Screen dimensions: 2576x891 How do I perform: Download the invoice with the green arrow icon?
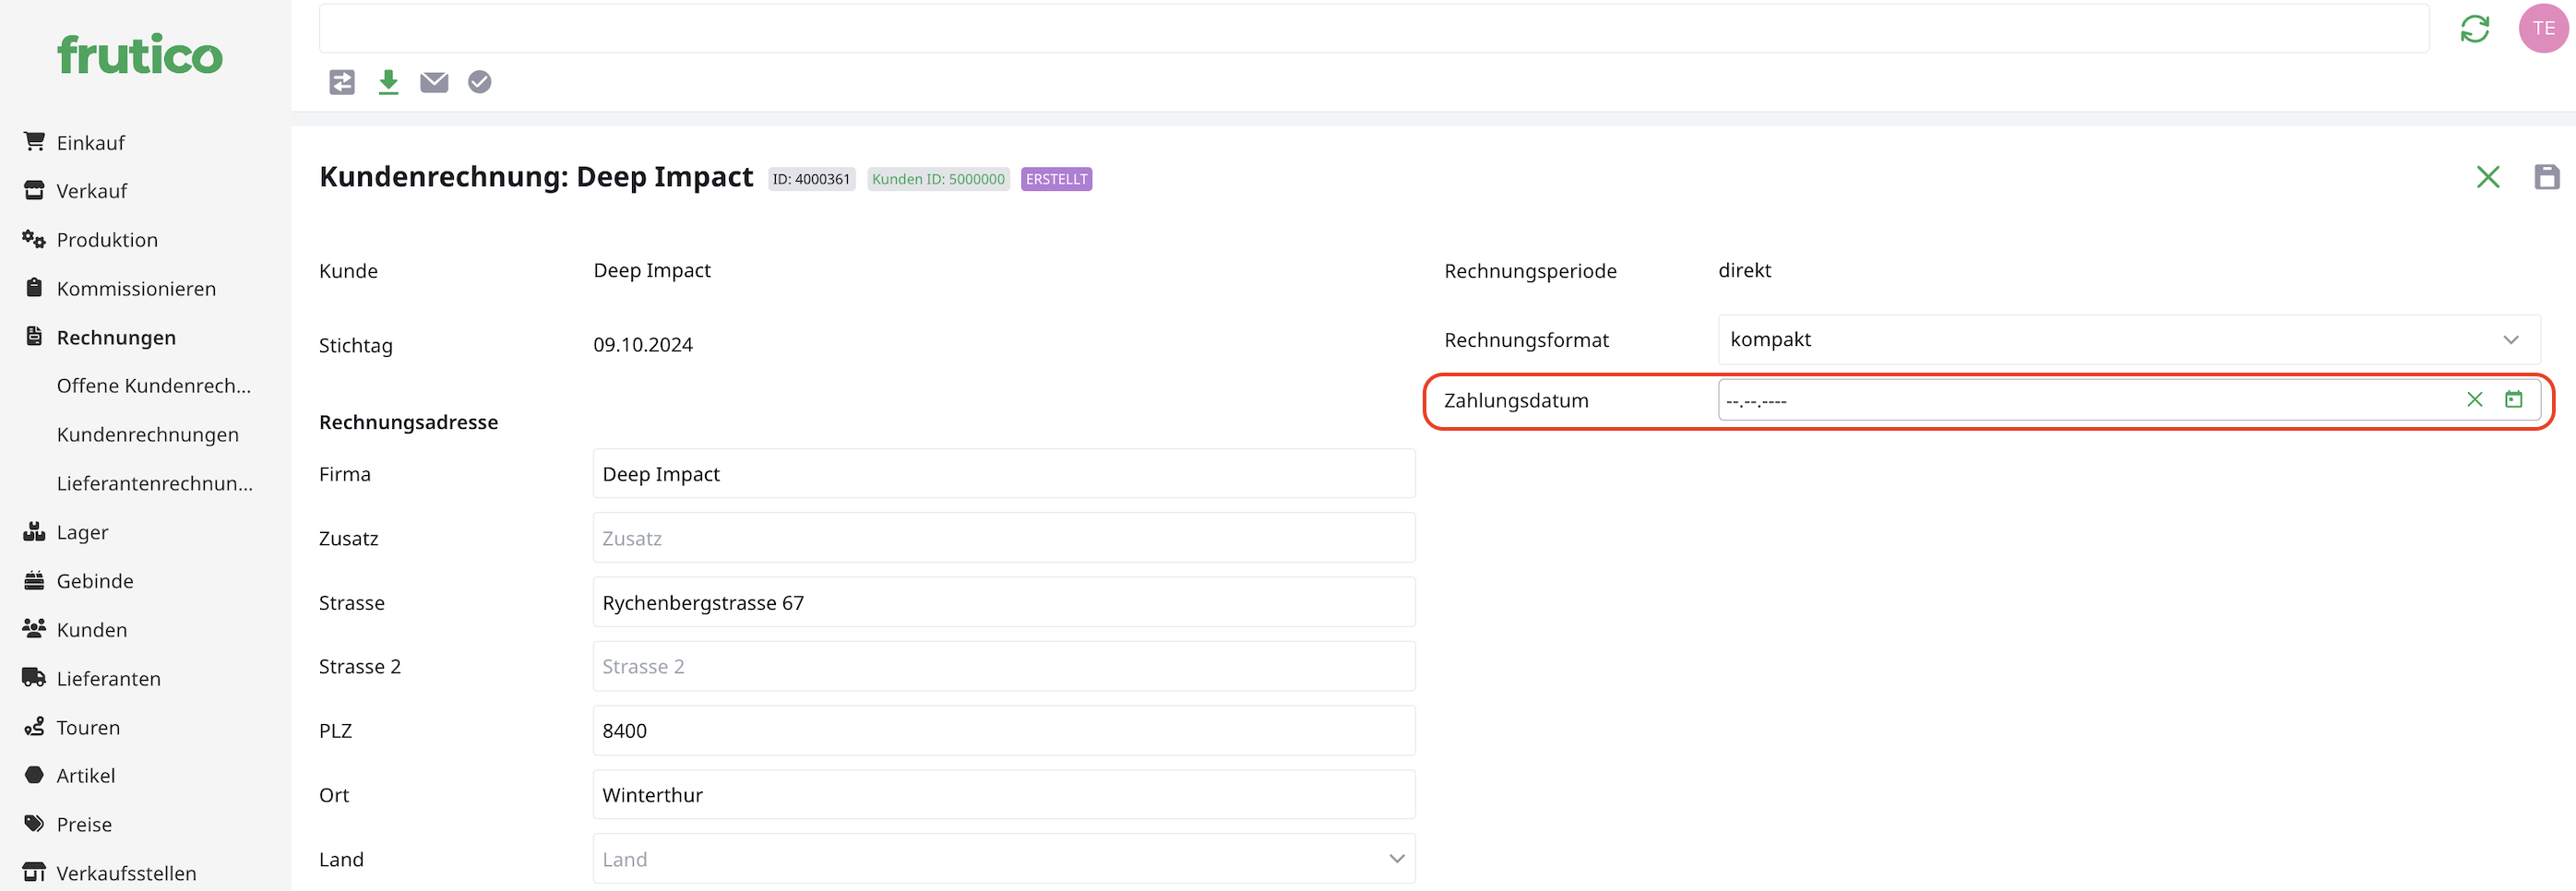(x=388, y=82)
